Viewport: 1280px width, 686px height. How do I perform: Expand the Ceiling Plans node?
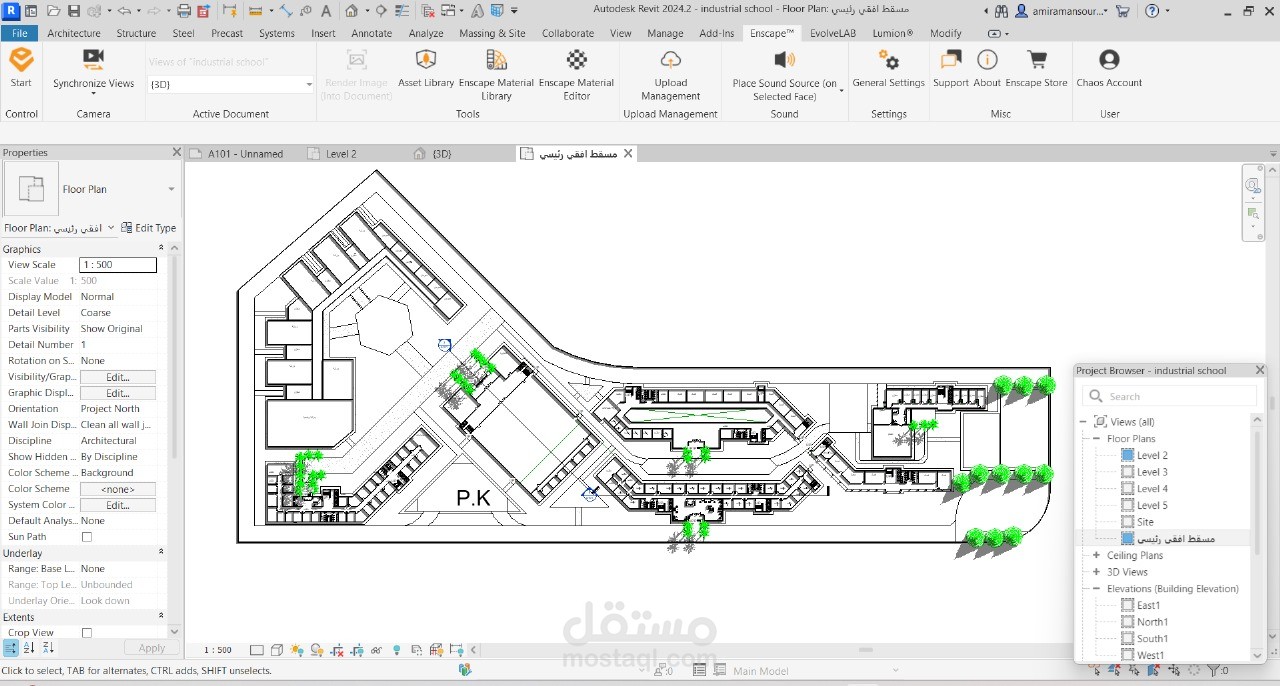(x=1096, y=555)
